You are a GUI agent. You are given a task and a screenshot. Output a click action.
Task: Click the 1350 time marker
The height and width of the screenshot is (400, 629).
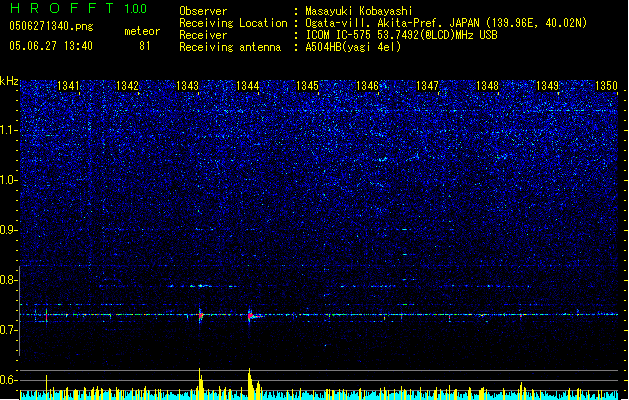coord(607,86)
